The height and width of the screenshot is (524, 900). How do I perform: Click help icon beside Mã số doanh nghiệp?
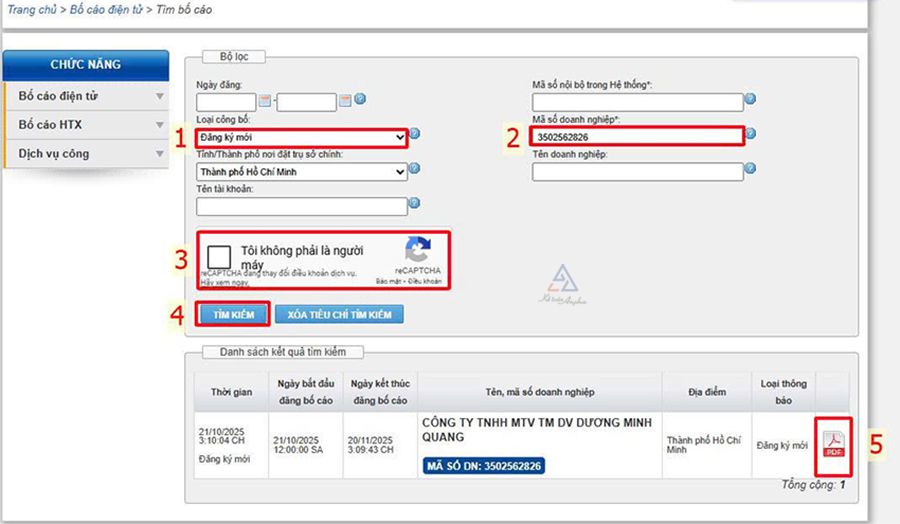pos(750,134)
